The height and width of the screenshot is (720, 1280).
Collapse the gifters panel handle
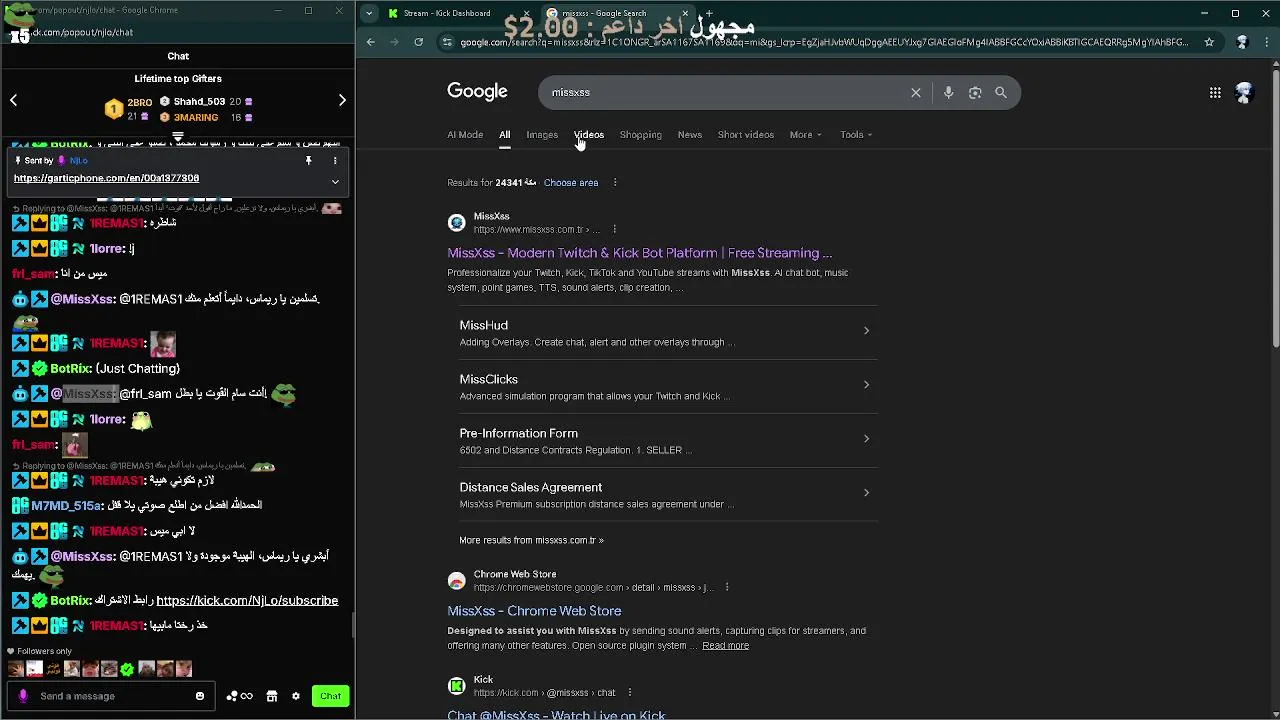point(178,136)
